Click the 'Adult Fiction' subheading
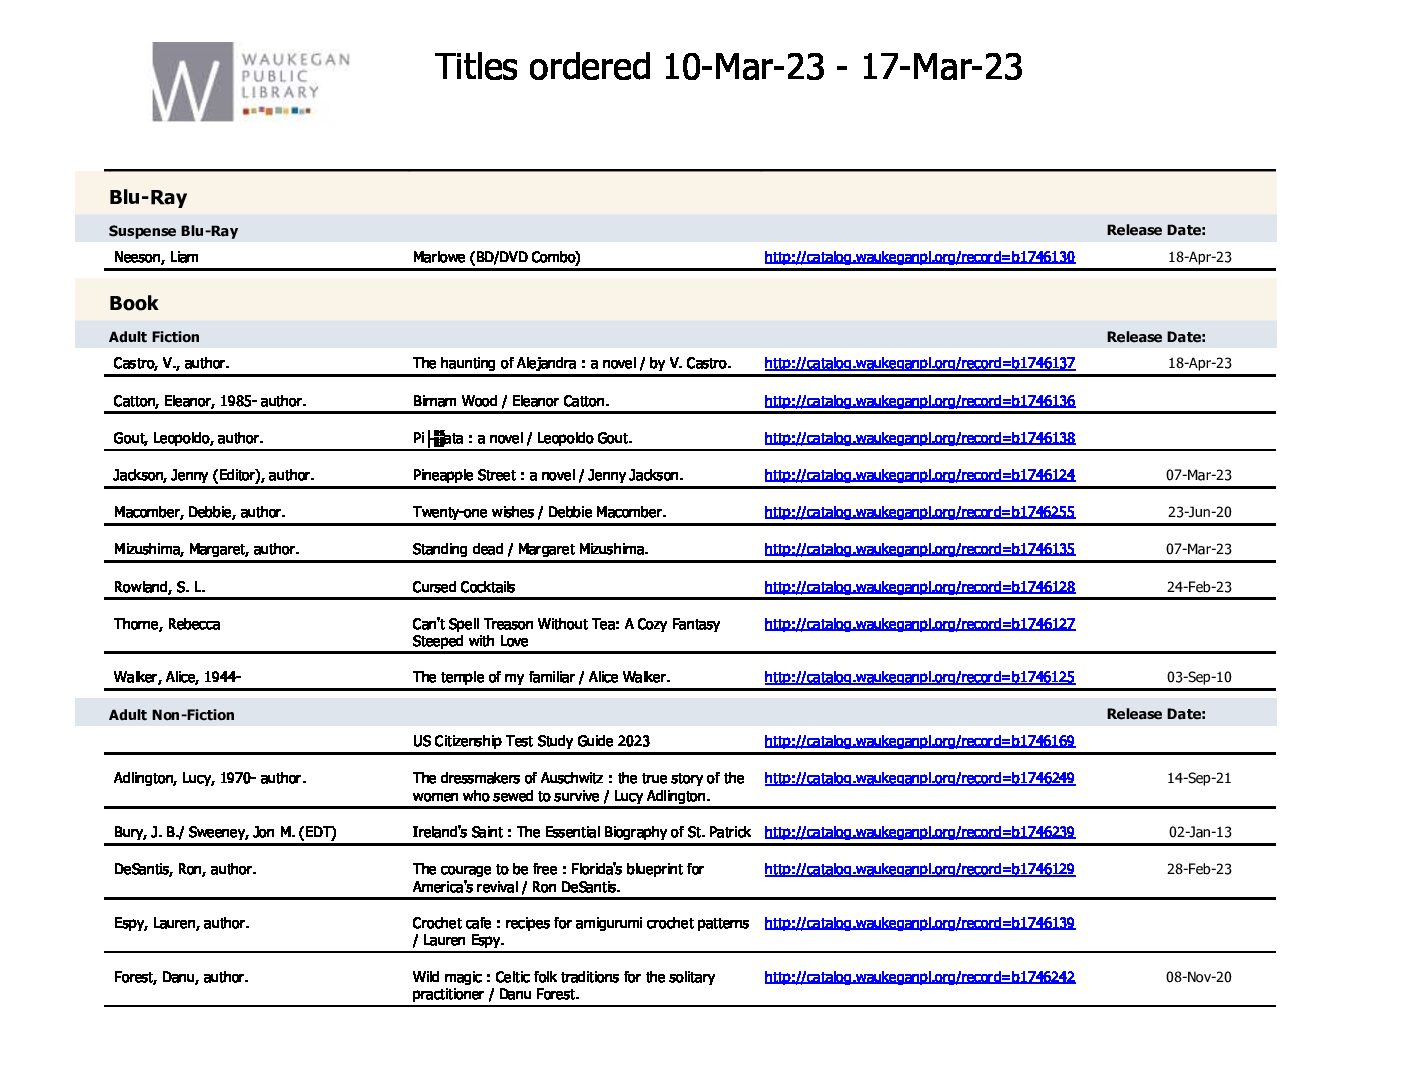Image resolution: width=1408 pixels, height=1088 pixels. (154, 337)
